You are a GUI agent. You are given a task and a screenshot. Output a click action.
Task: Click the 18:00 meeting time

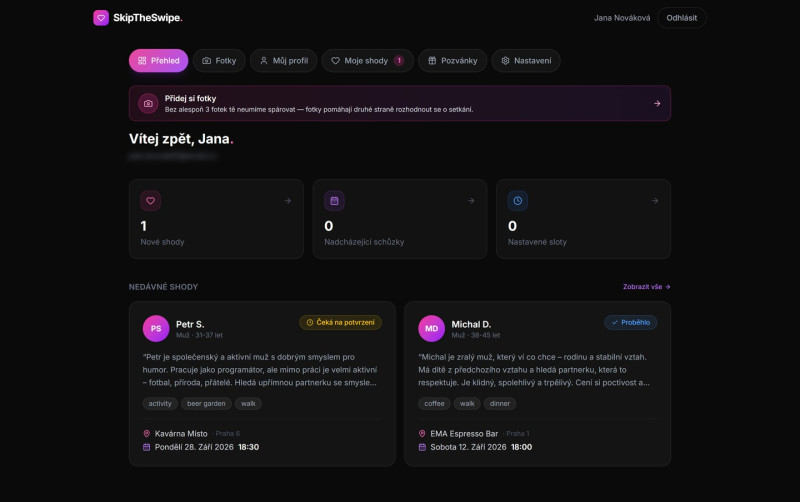[521, 447]
